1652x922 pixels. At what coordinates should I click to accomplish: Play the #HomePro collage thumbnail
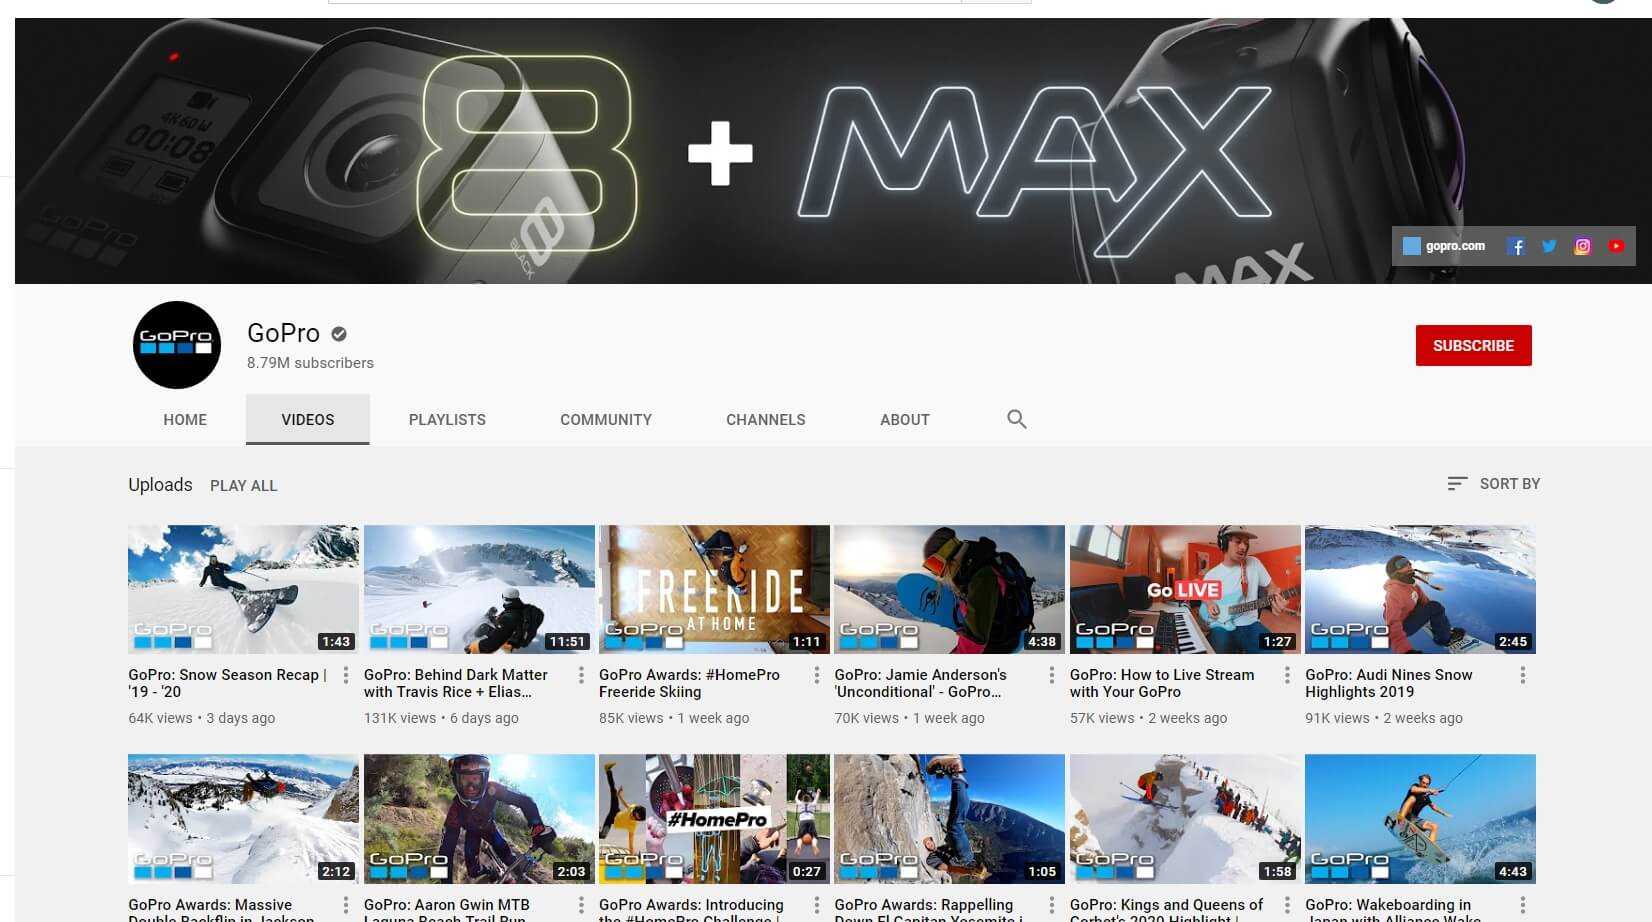pos(714,819)
